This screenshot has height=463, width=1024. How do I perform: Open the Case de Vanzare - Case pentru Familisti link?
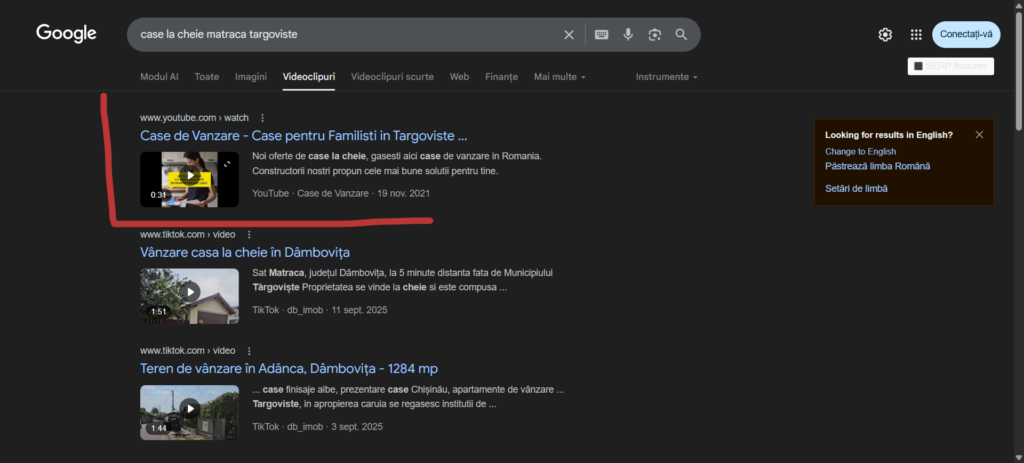pyautogui.click(x=304, y=136)
